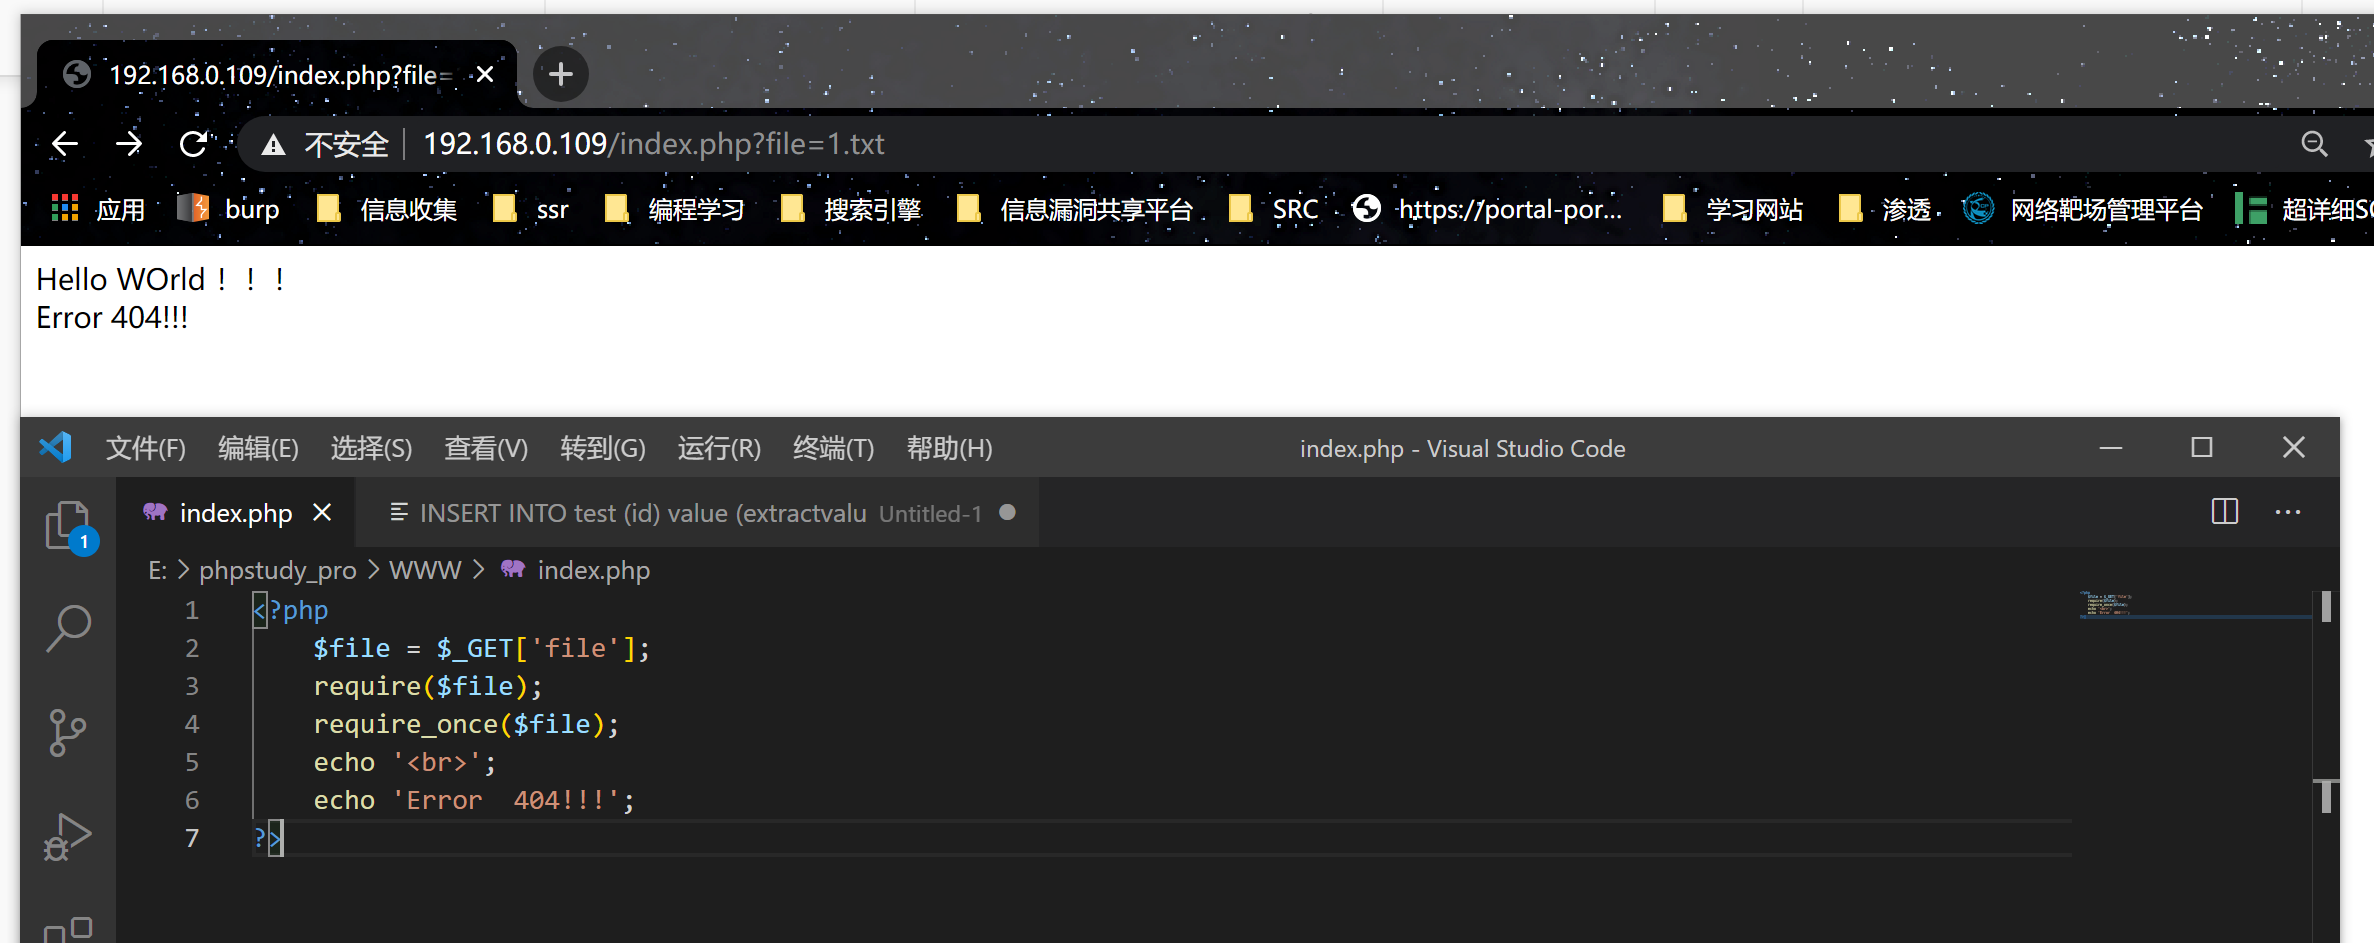Open the Source Control view
Screen dimensions: 2374x943
pos(68,733)
